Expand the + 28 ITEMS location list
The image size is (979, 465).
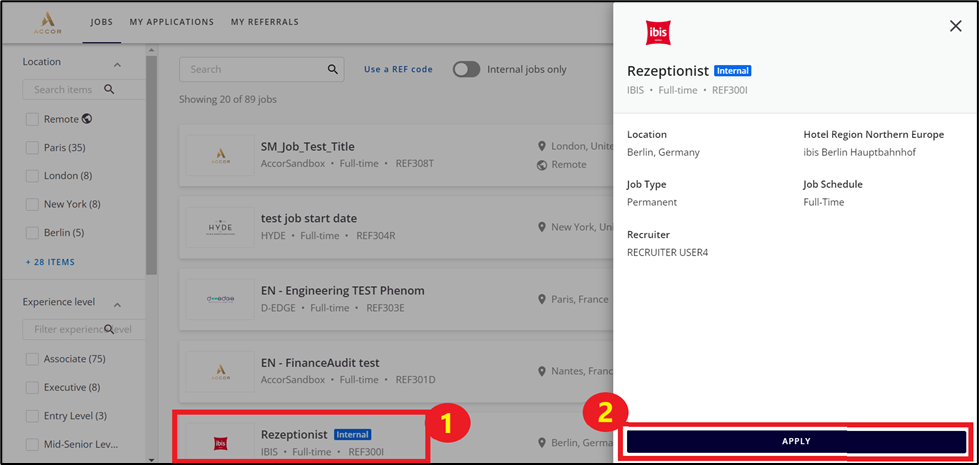(x=50, y=262)
